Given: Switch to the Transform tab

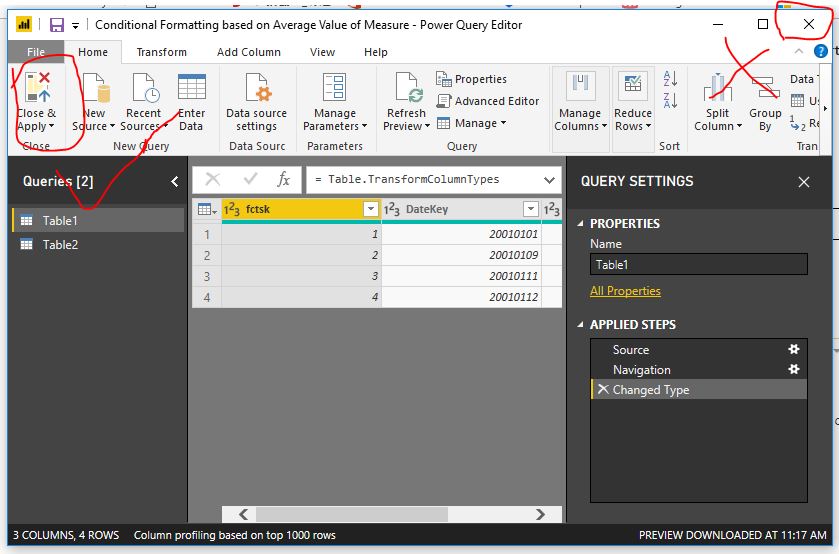Looking at the screenshot, I should click(x=162, y=52).
